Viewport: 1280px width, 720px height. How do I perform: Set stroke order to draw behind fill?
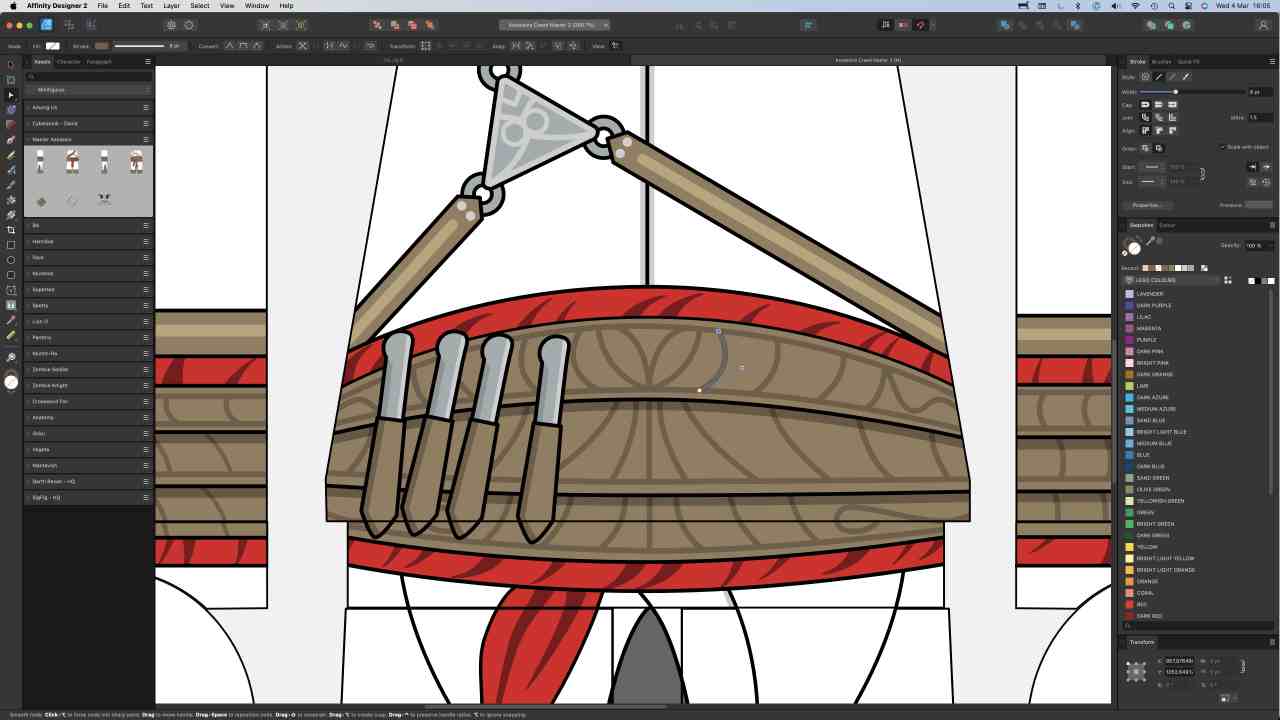coord(1146,148)
